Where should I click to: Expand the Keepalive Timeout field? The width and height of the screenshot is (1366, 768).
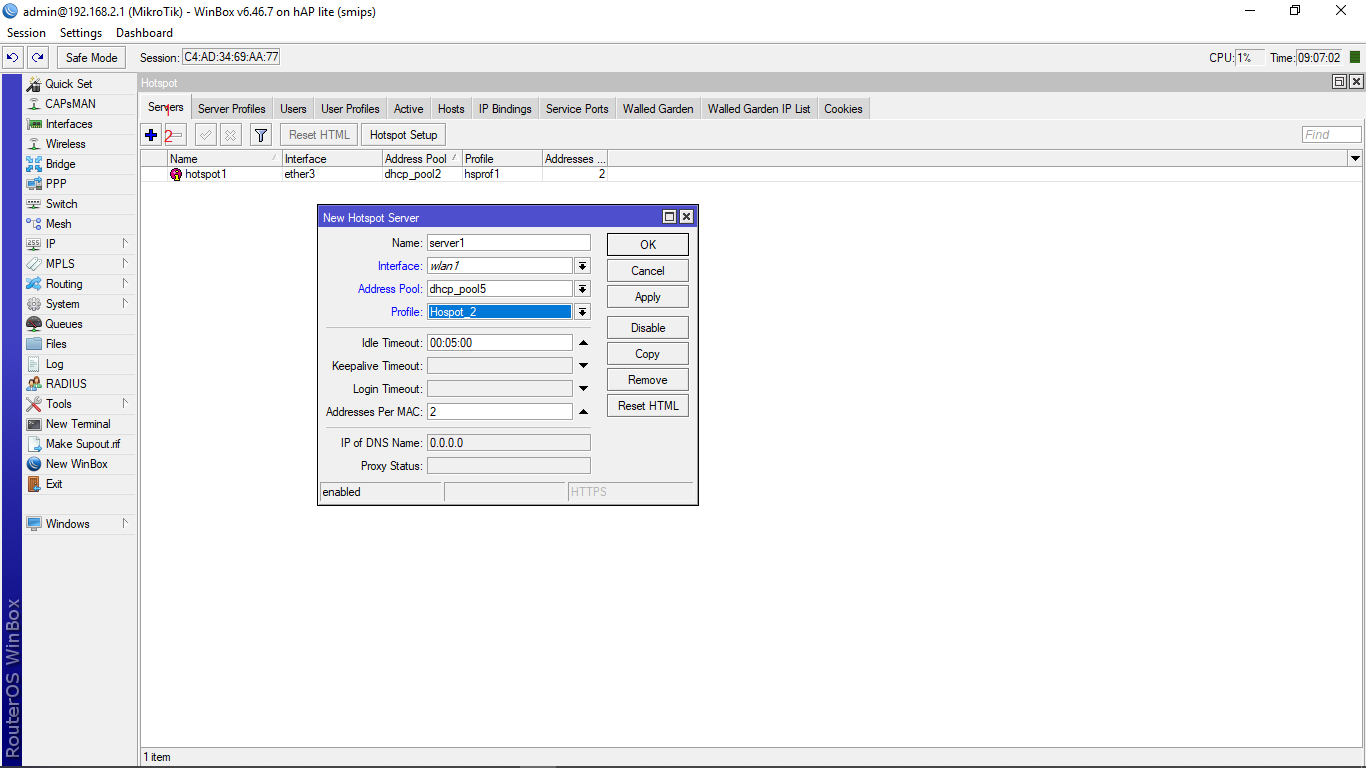tap(584, 366)
